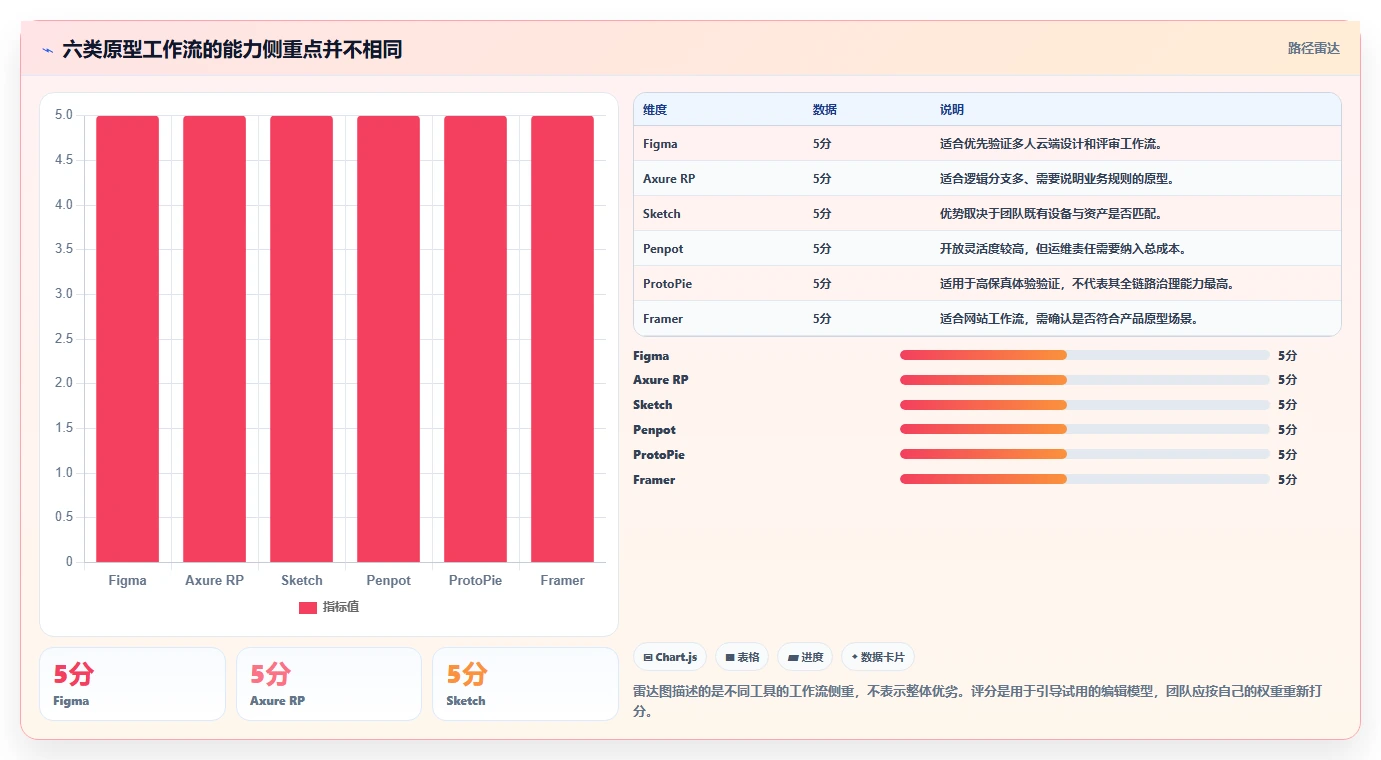Select the 表格 tag chip

742,657
